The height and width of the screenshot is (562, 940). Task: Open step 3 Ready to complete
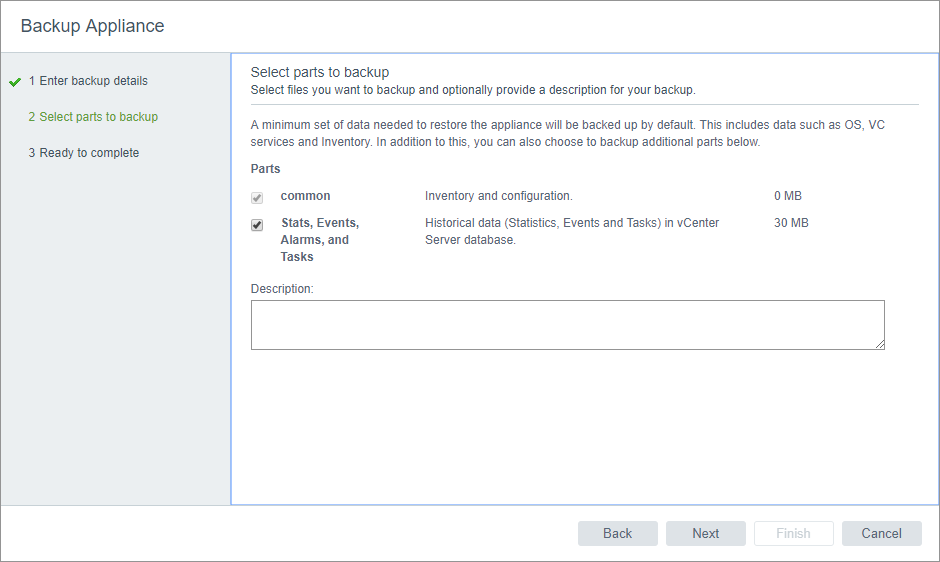coord(83,153)
